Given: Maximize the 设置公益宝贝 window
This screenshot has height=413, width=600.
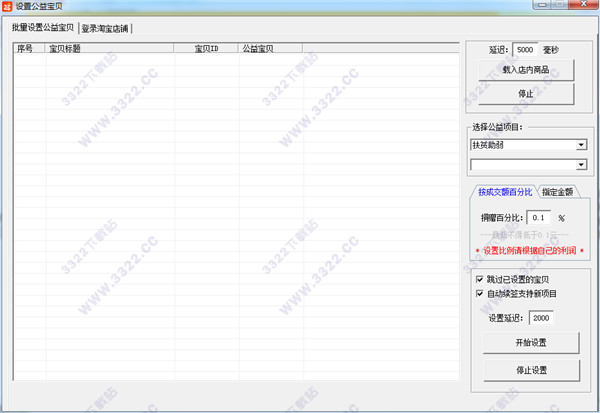Looking at the screenshot, I should click(x=560, y=4).
